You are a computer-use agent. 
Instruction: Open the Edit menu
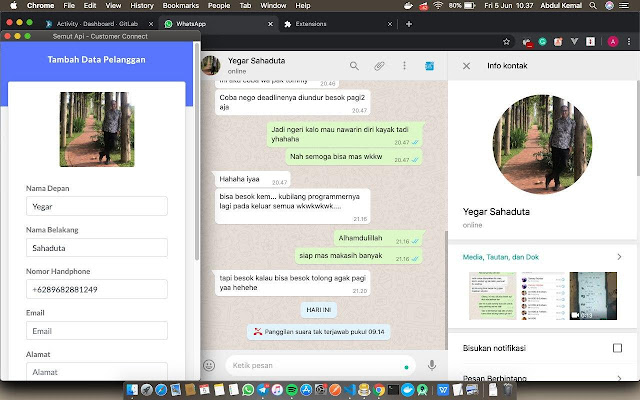(90, 6)
